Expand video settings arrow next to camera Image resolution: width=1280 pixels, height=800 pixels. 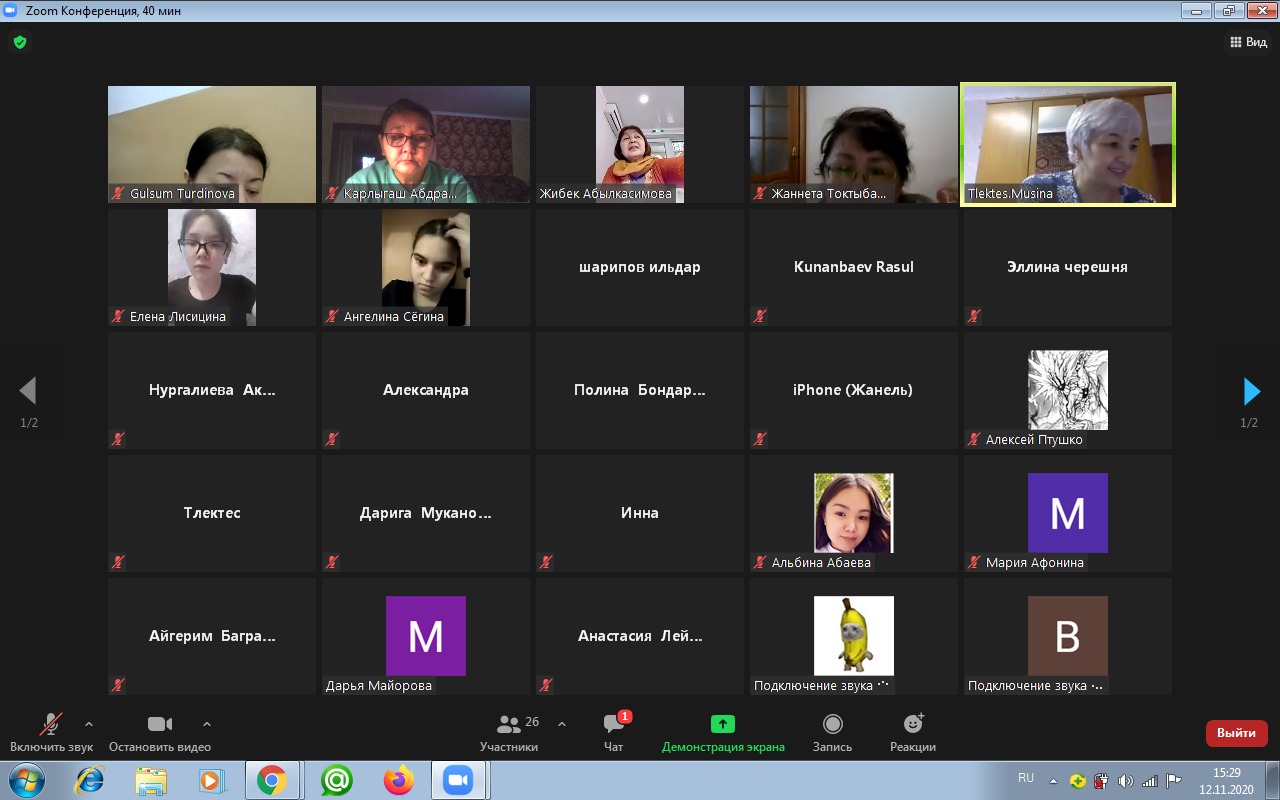(207, 724)
